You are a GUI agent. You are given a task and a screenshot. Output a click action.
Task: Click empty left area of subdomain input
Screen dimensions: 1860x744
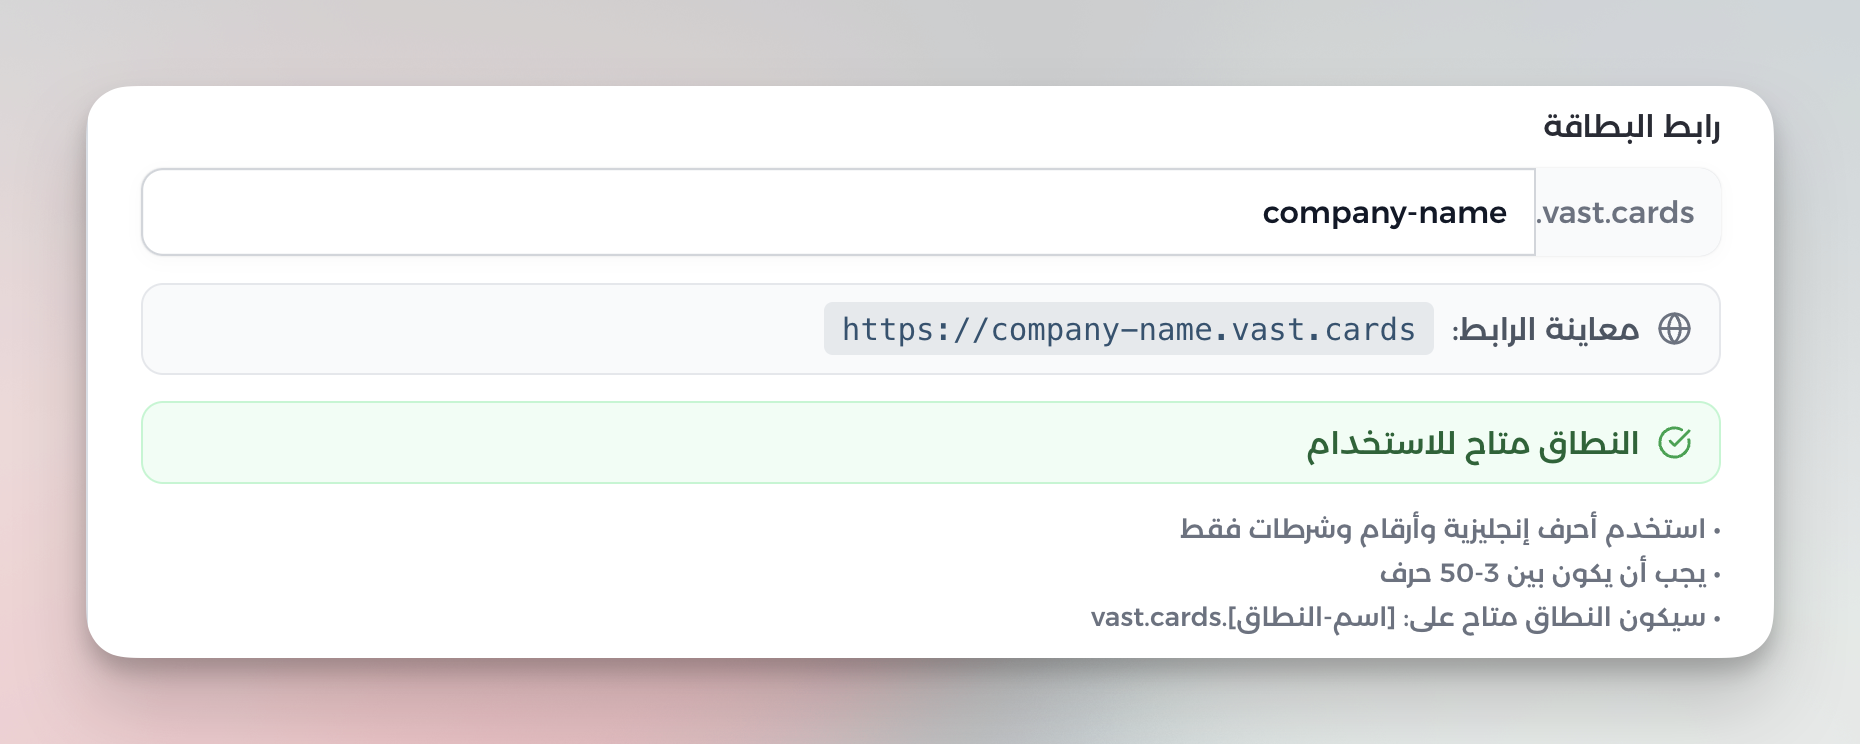[600, 212]
